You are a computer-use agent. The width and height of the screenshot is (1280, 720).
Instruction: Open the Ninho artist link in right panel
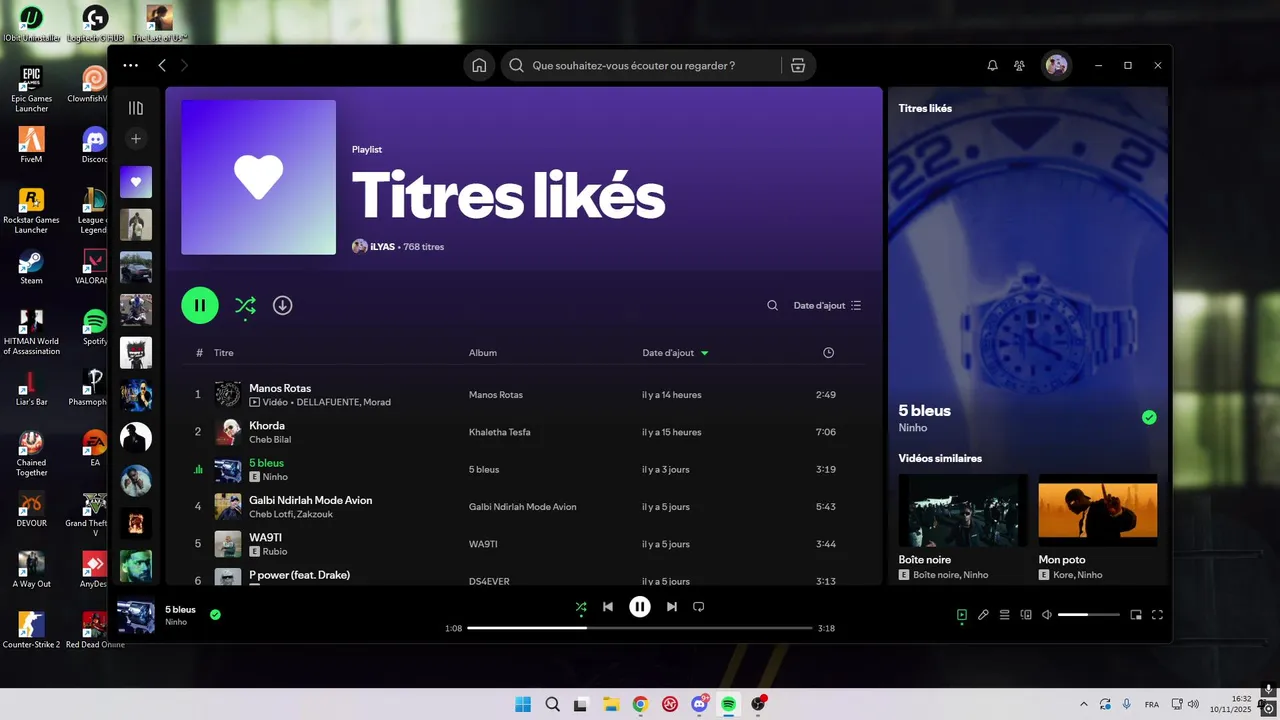pos(913,428)
